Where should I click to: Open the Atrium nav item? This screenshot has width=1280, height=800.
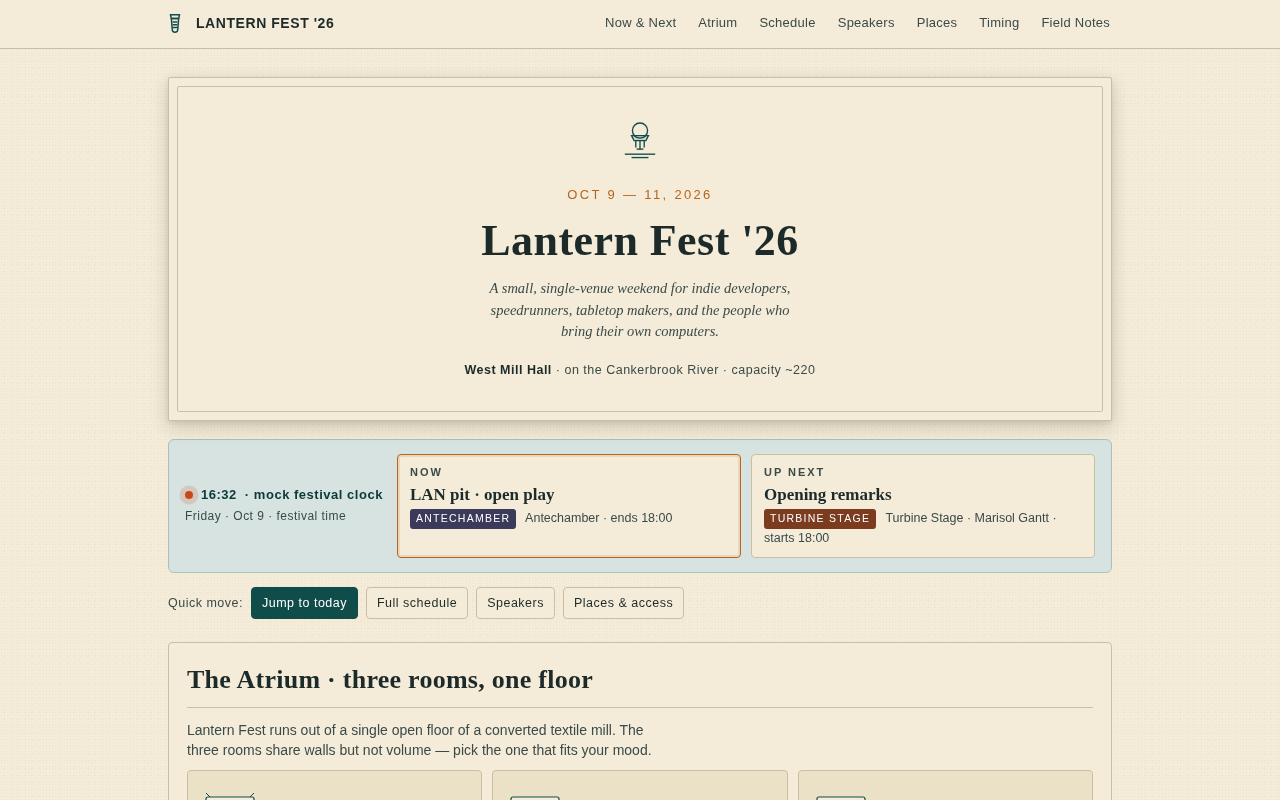pyautogui.click(x=717, y=23)
